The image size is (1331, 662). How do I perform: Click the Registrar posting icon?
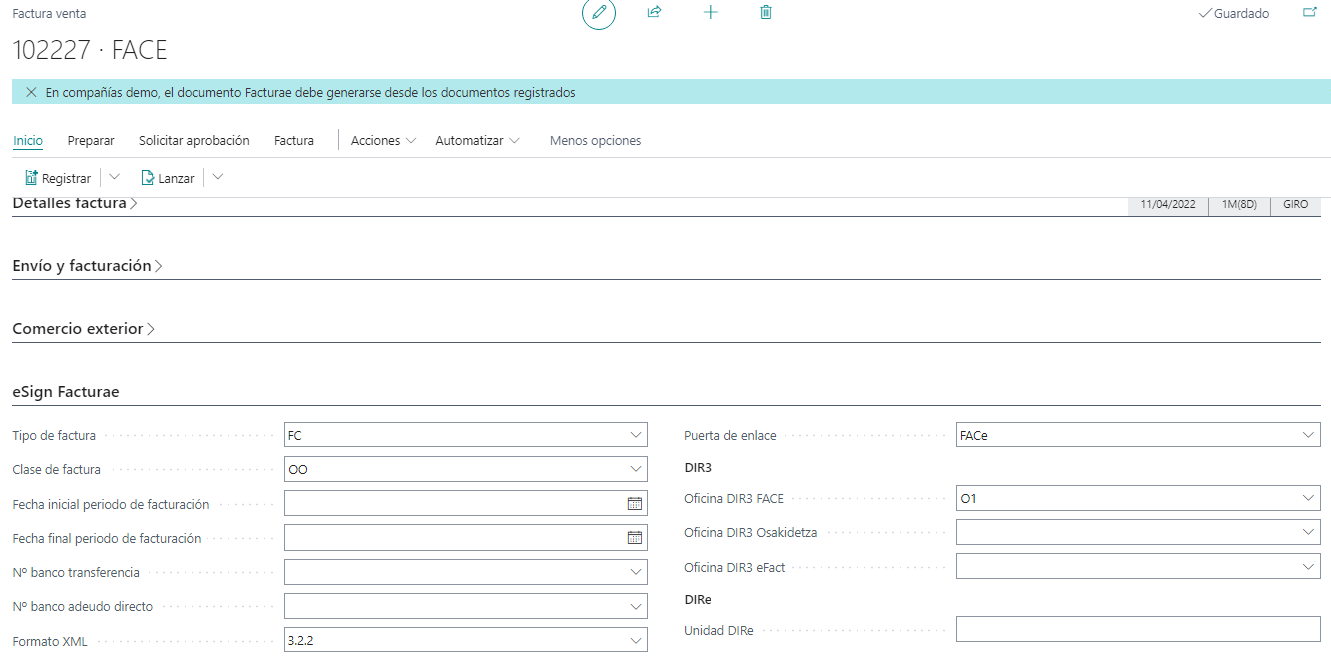[30, 177]
